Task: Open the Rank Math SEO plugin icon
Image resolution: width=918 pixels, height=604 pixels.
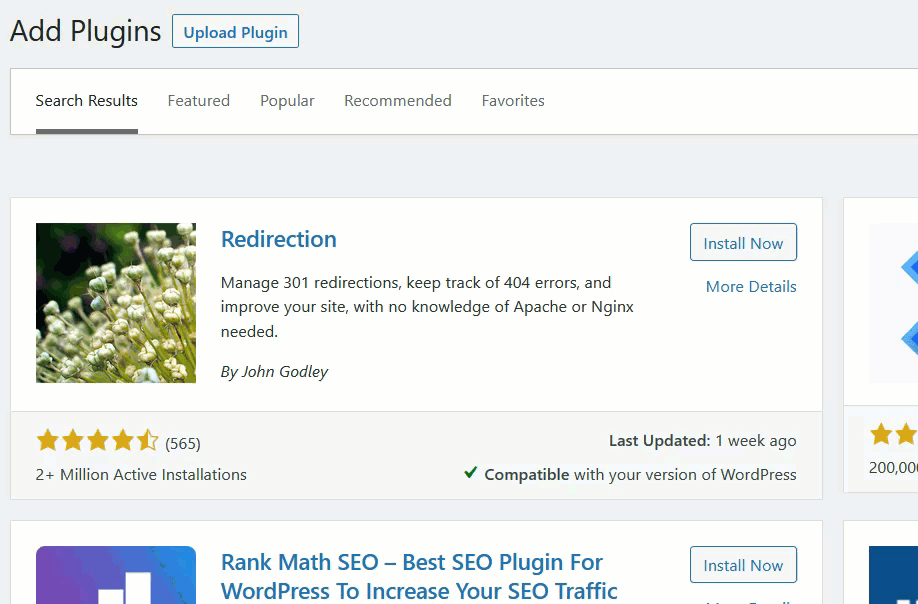Action: pos(116,575)
